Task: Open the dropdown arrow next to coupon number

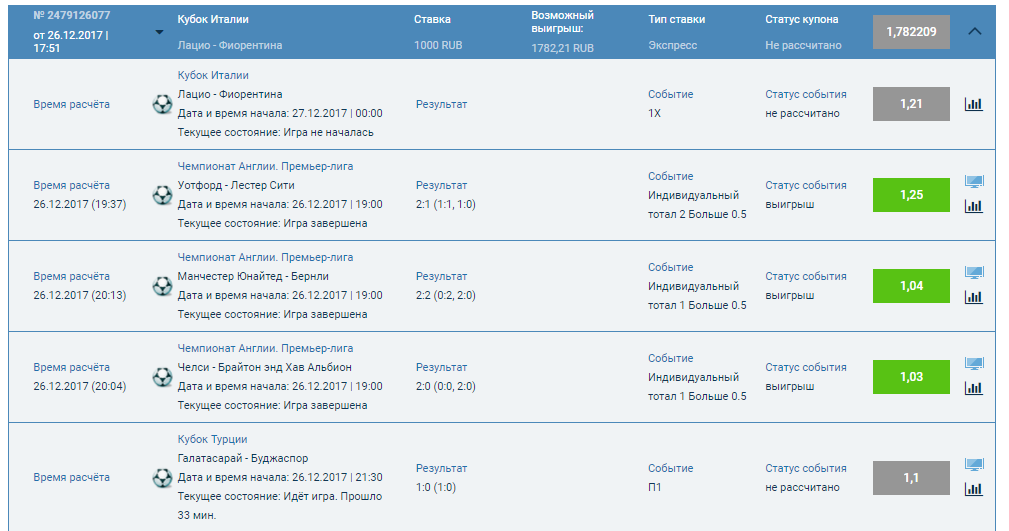Action: pos(159,32)
